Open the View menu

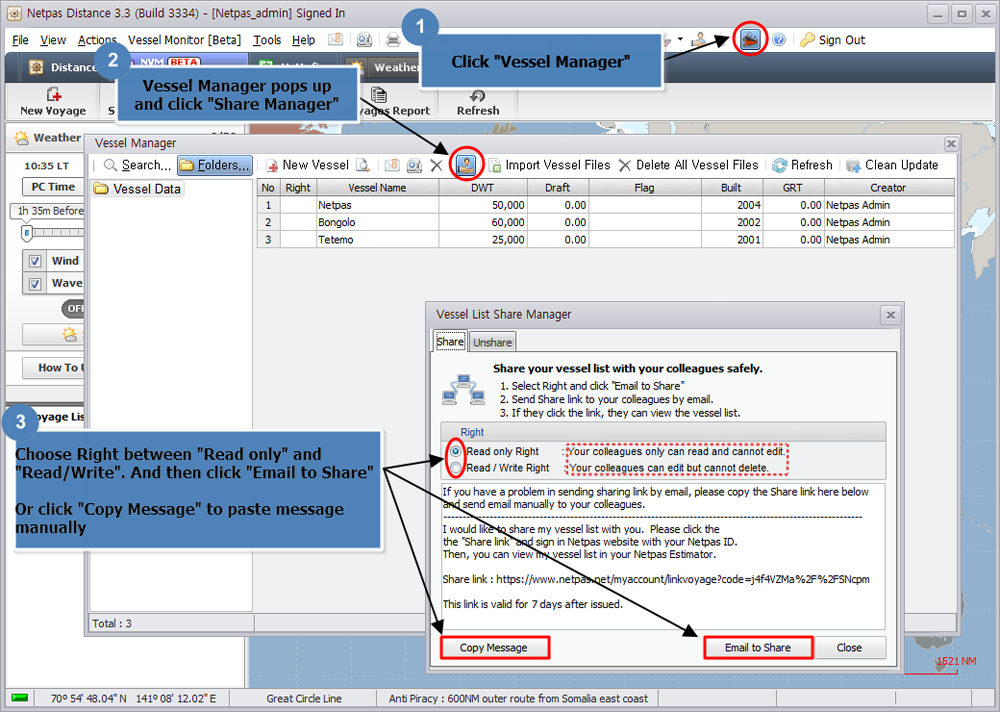(x=53, y=40)
